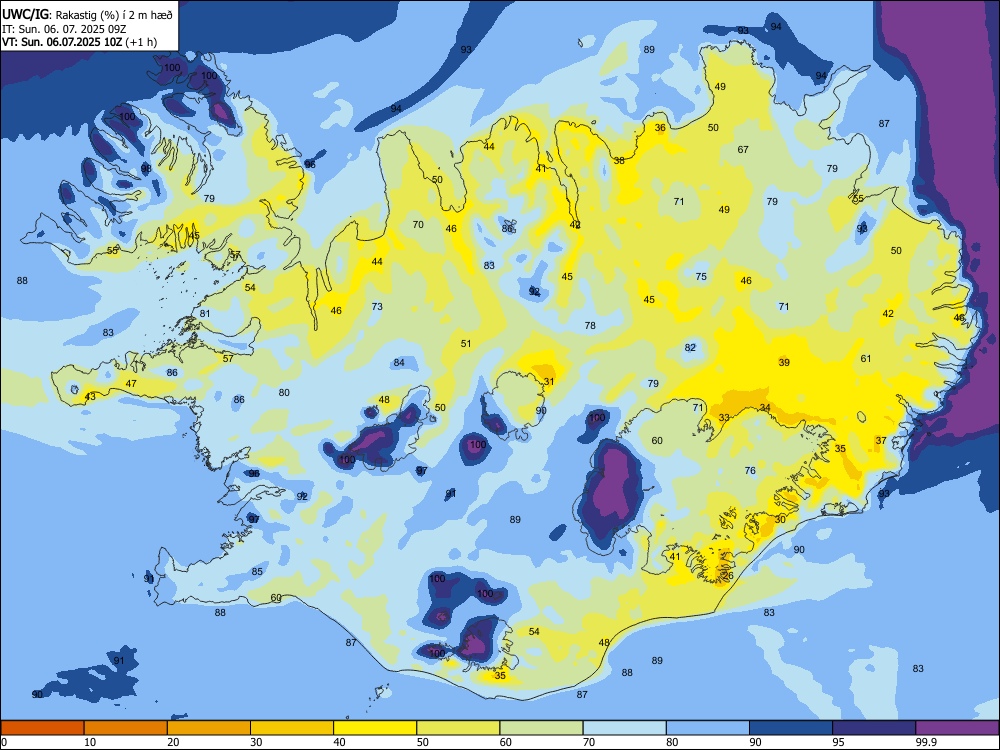Select the medium blue 80–90 legend swatch
The height and width of the screenshot is (750, 1000).
(x=707, y=728)
